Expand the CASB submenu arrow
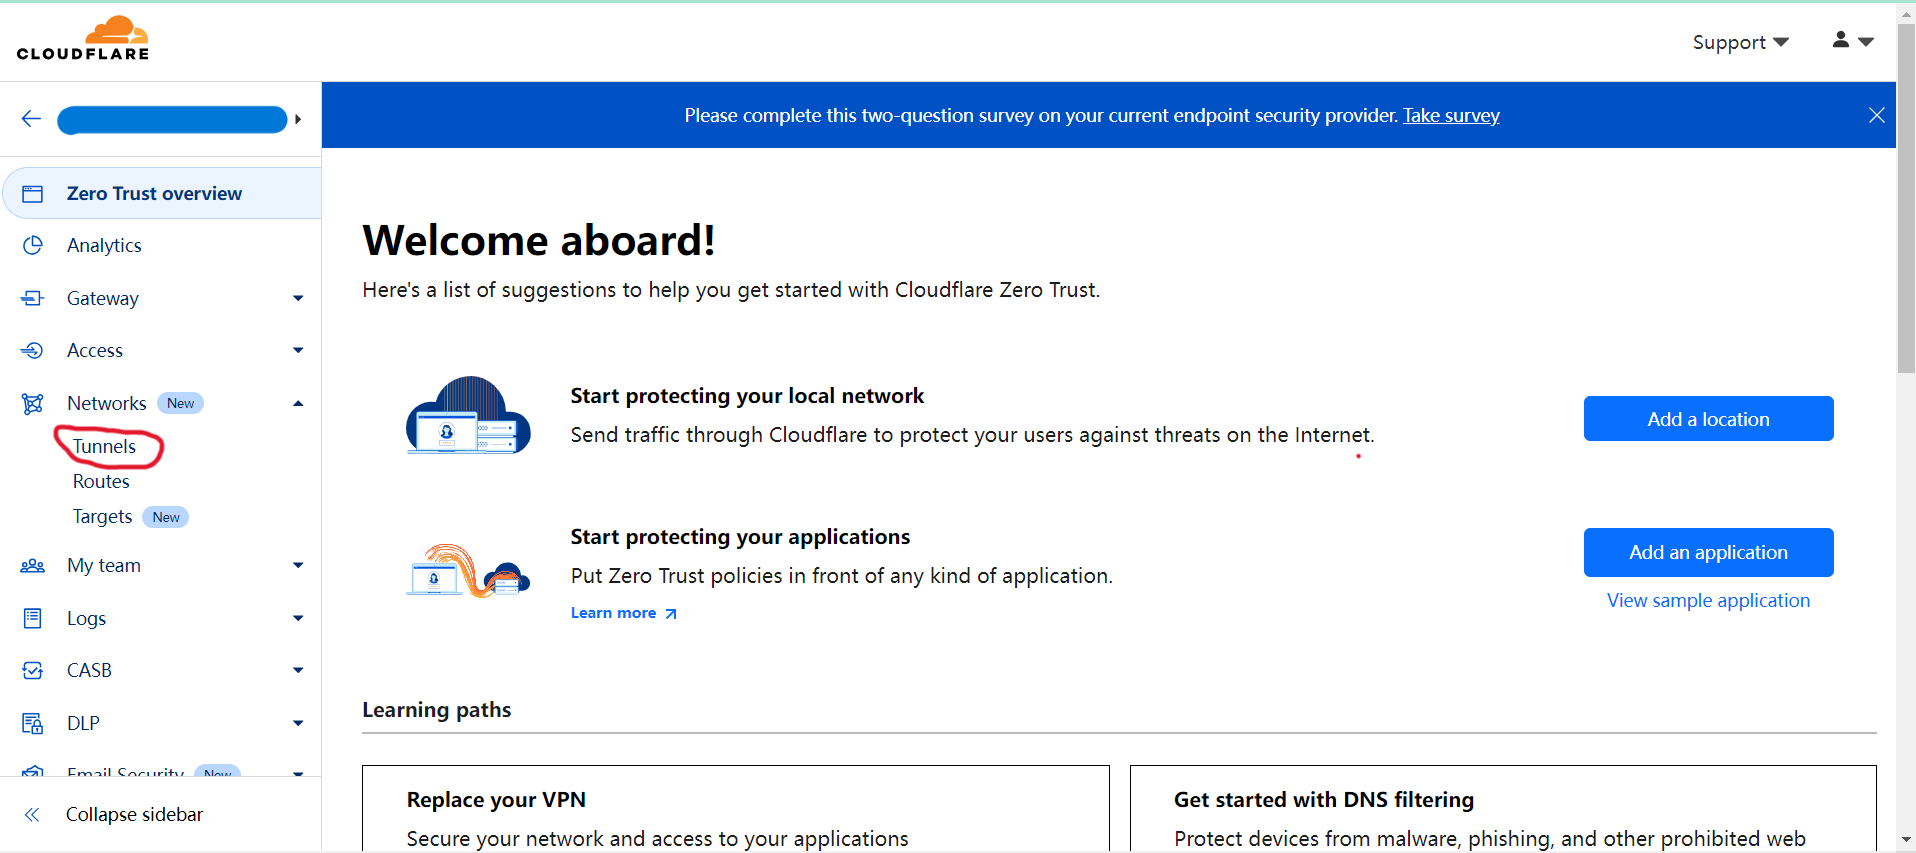 298,670
